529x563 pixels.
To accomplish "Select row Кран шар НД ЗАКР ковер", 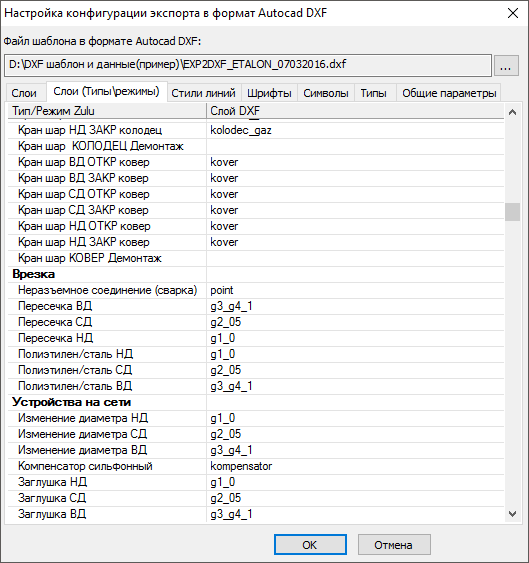I will coord(256,242).
